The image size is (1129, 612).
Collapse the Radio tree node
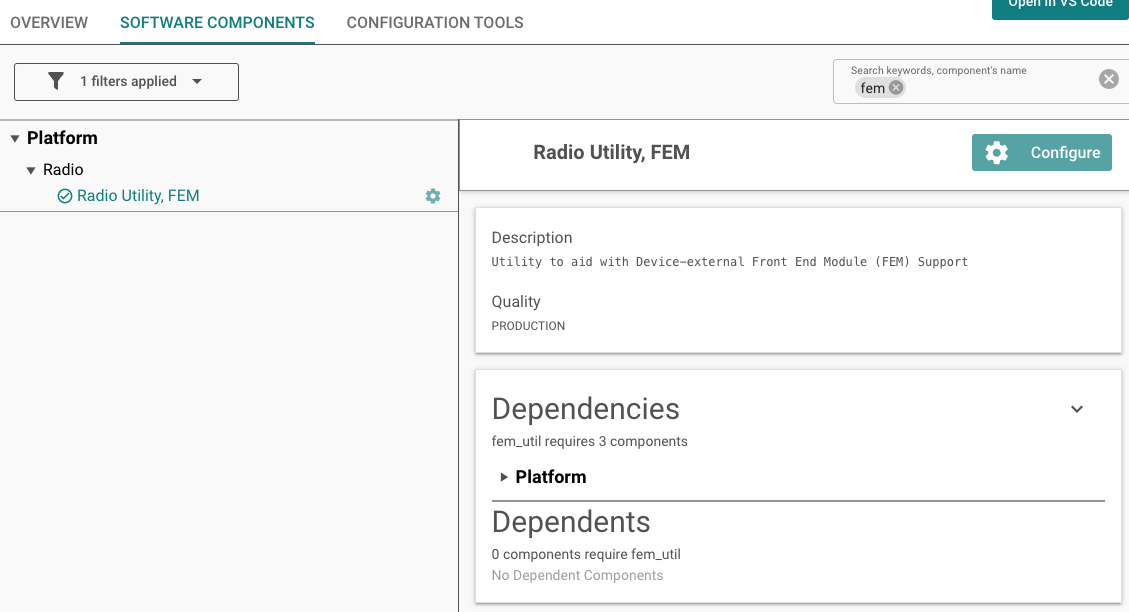[28, 169]
